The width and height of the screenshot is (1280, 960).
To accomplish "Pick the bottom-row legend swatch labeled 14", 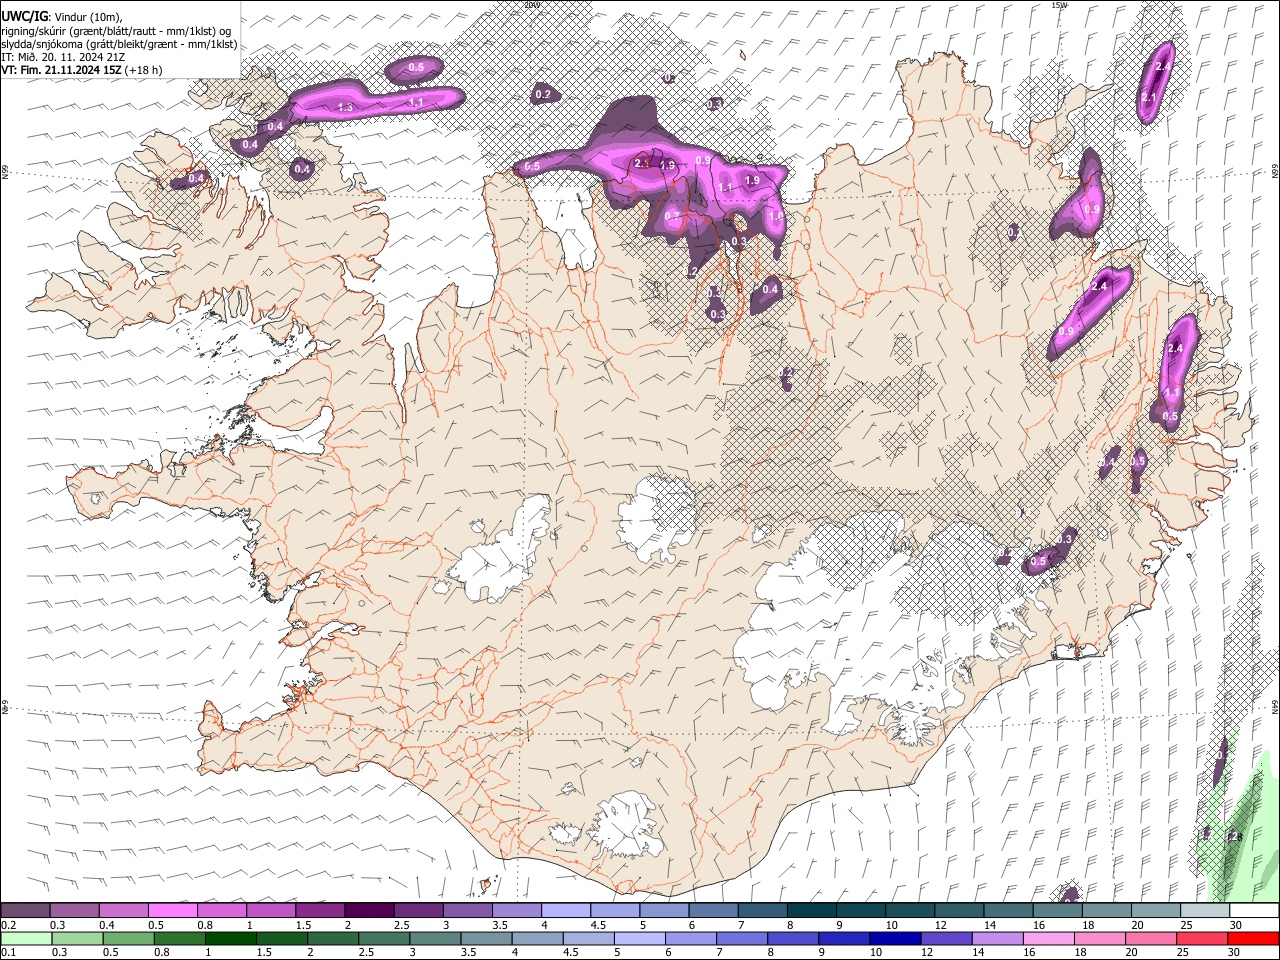I will 999,938.
